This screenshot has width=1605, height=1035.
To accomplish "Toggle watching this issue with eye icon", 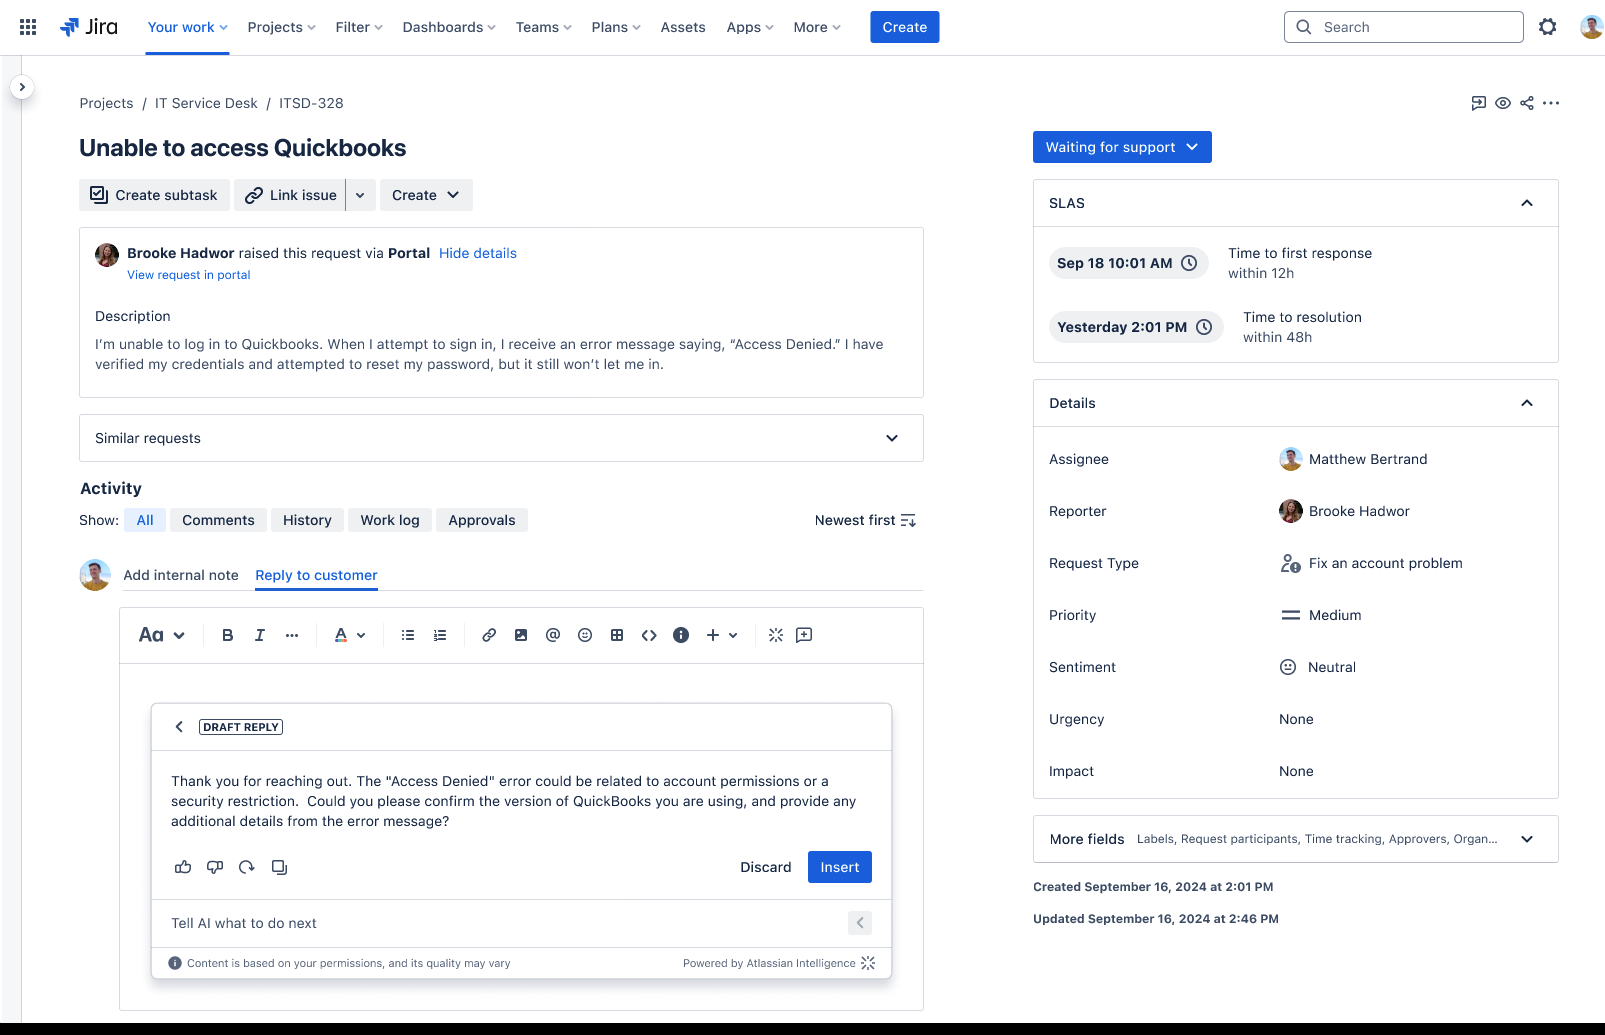I will pyautogui.click(x=1503, y=103).
